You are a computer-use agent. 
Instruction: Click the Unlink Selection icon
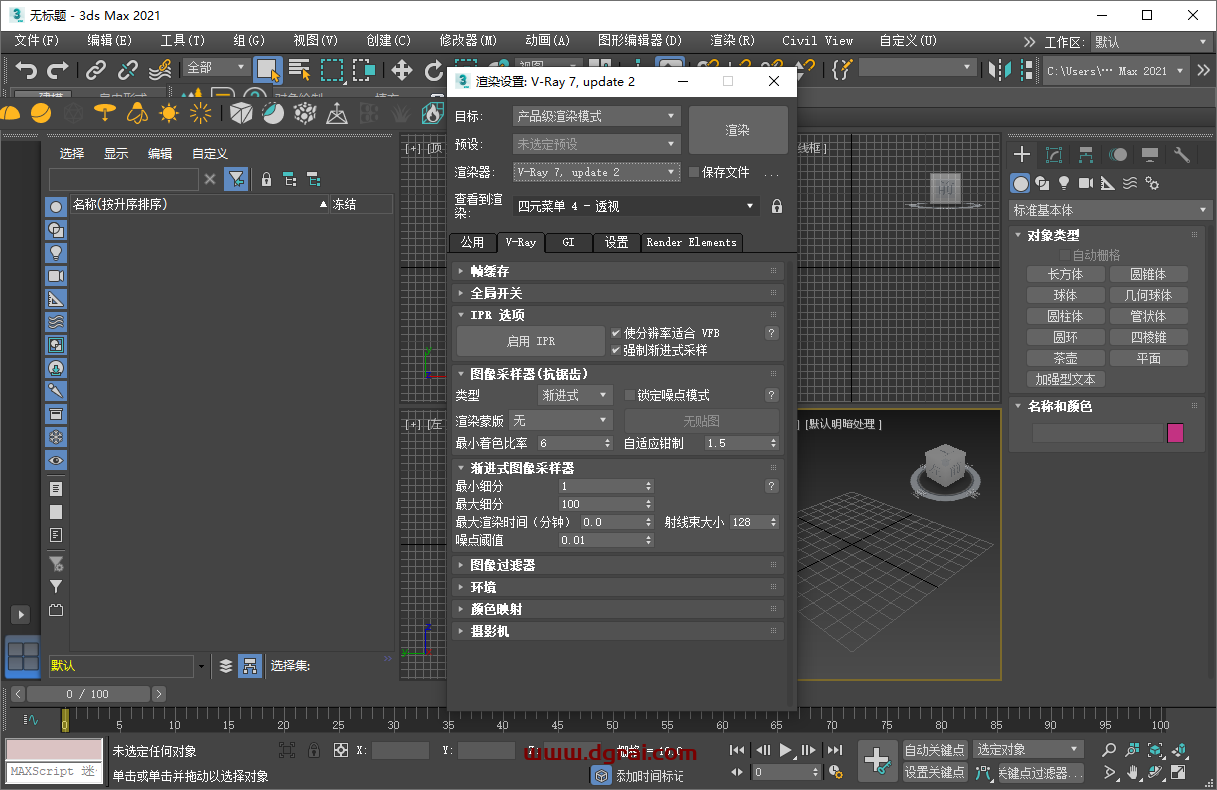[128, 69]
